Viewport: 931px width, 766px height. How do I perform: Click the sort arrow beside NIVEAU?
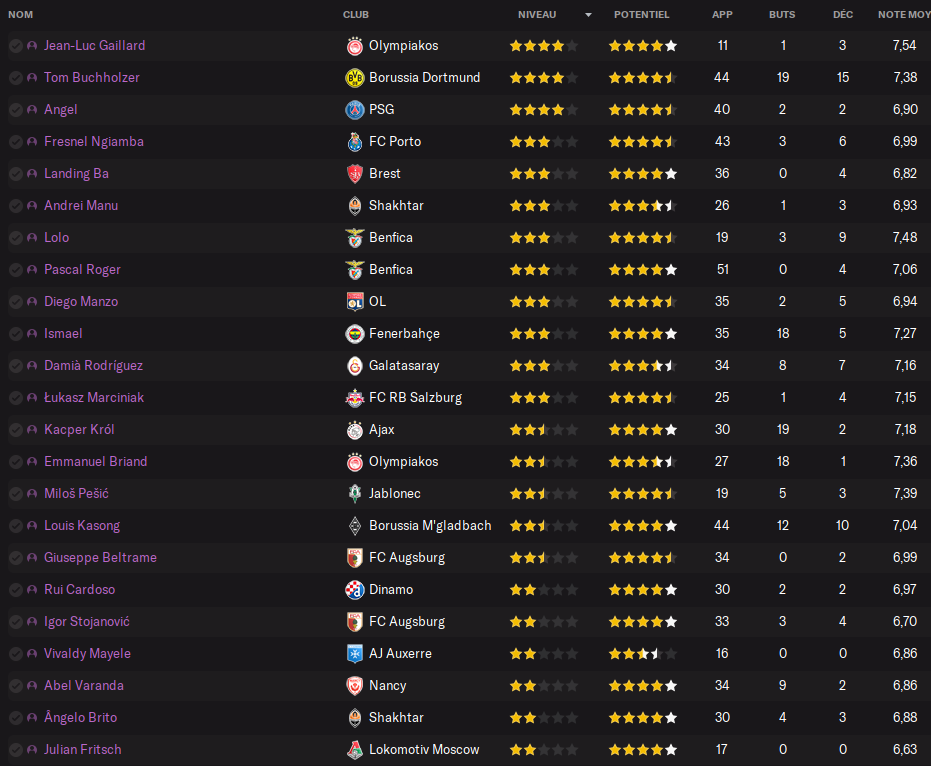point(588,15)
